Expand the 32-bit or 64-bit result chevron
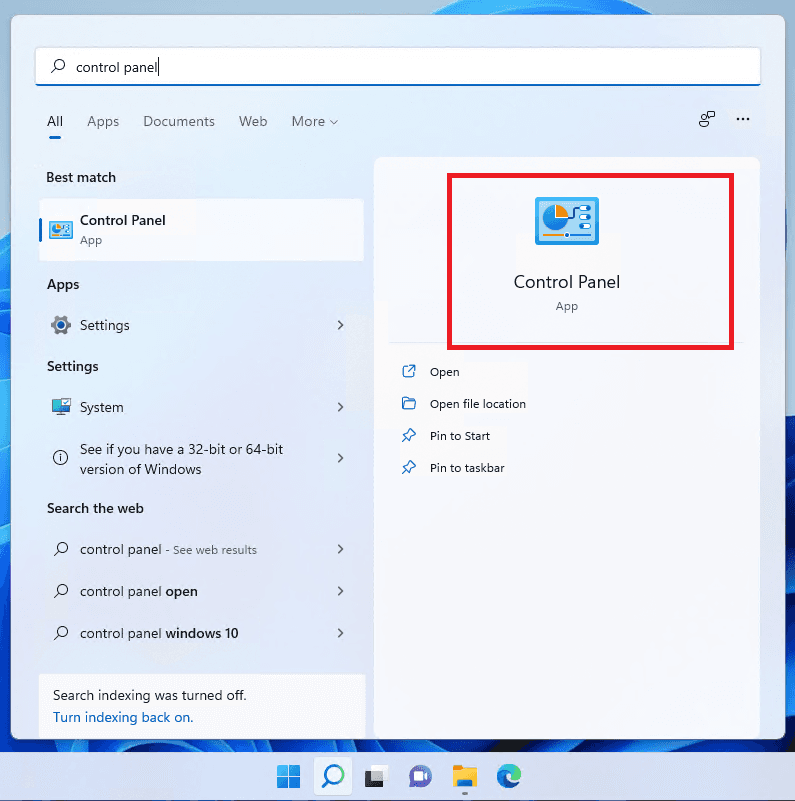The image size is (795, 801). point(340,458)
